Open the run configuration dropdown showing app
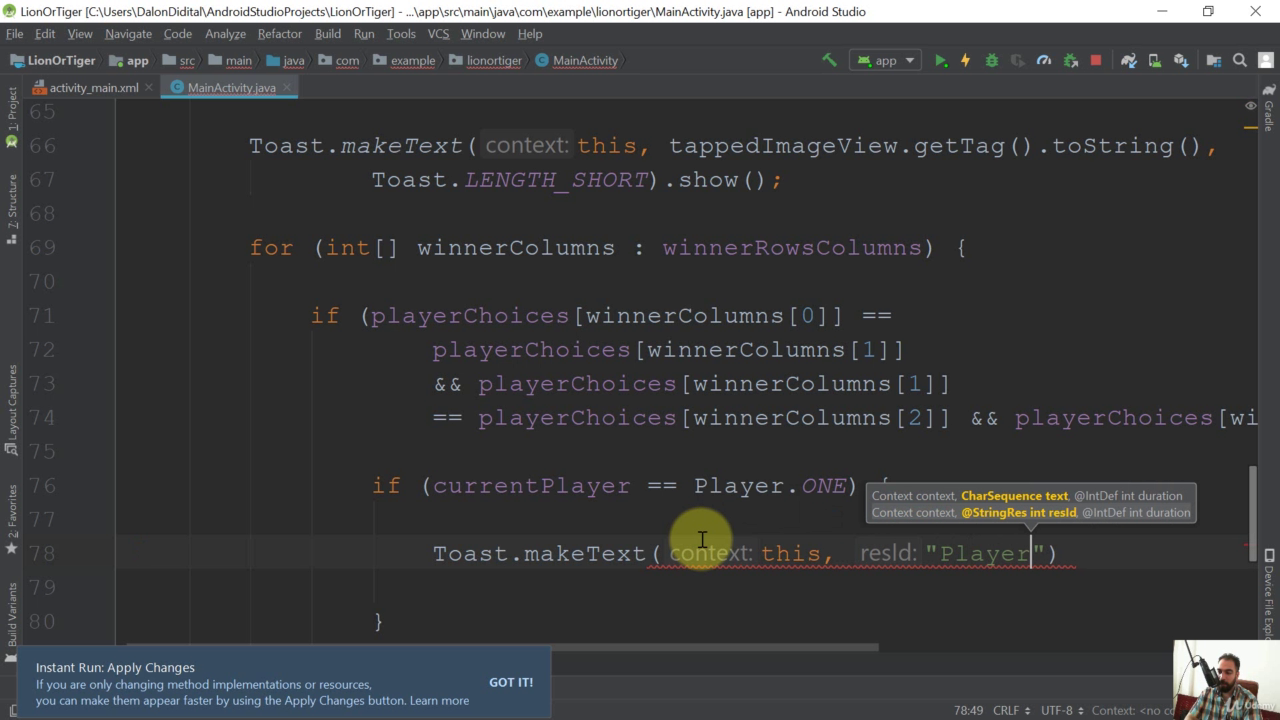This screenshot has height=720, width=1280. [885, 60]
